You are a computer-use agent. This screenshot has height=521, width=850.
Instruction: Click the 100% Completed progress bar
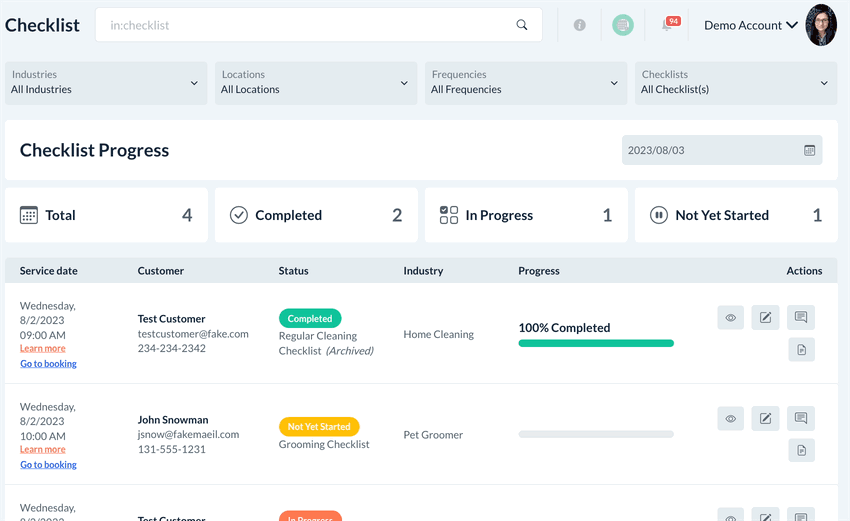[596, 343]
